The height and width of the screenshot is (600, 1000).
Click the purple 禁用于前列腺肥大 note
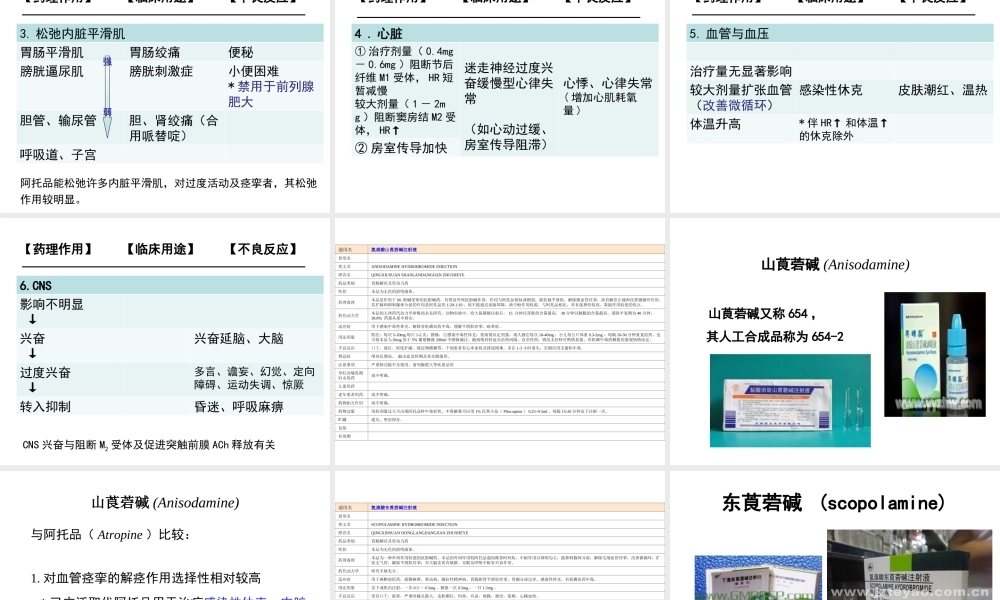click(272, 92)
